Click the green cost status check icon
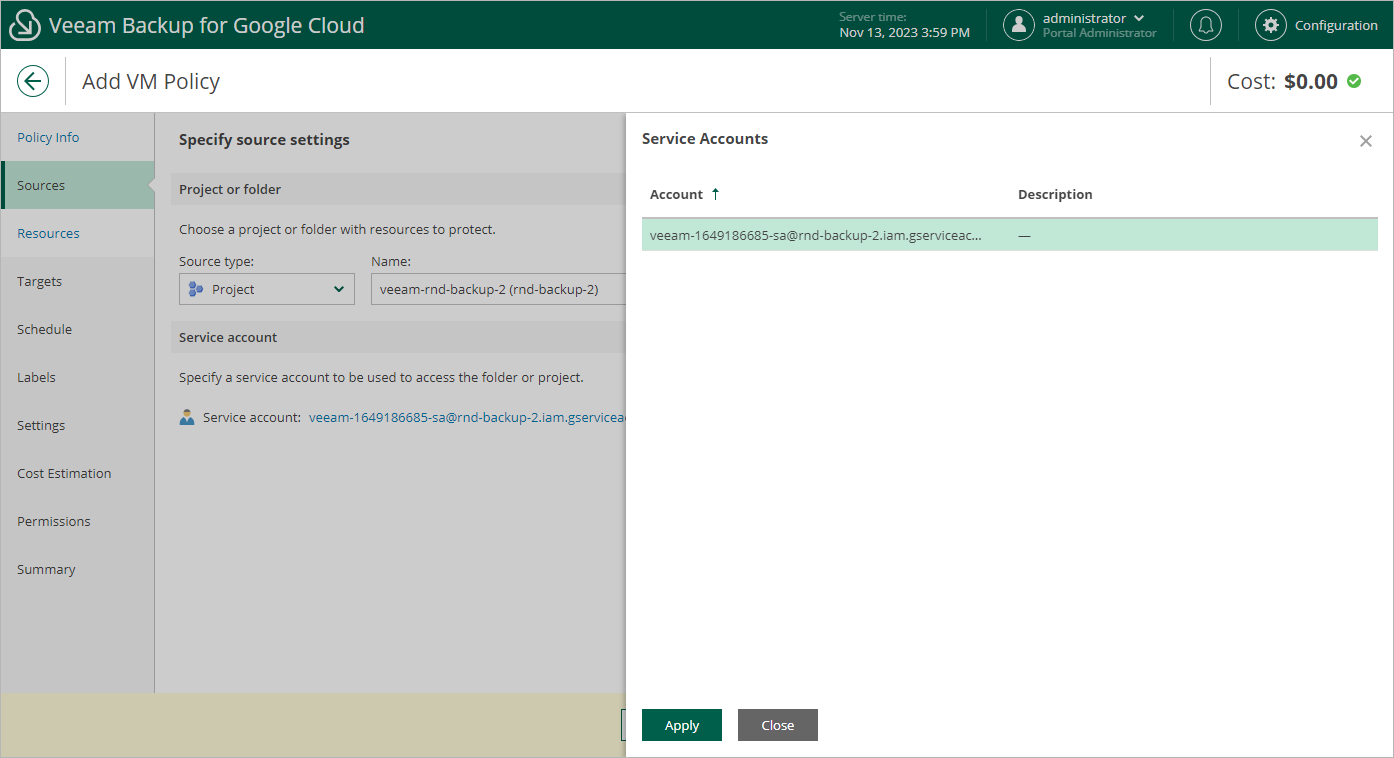1394x758 pixels. 1354,81
